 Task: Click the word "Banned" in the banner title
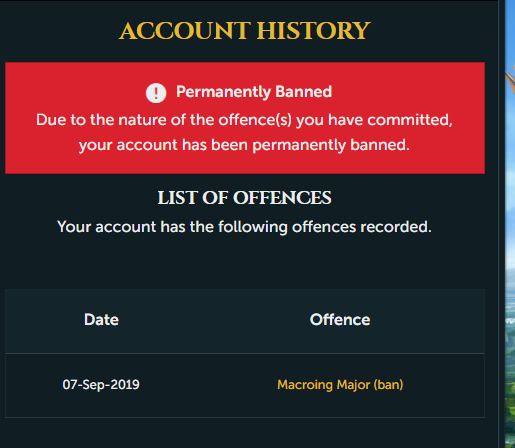pyautogui.click(x=304, y=92)
